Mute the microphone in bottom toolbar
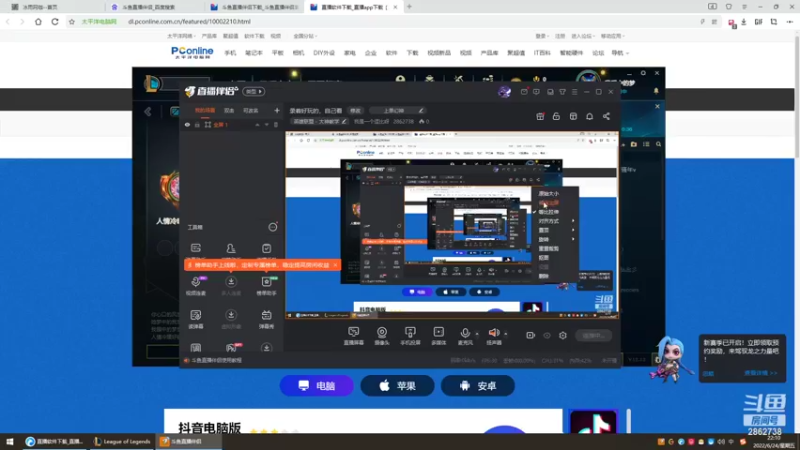 point(465,335)
